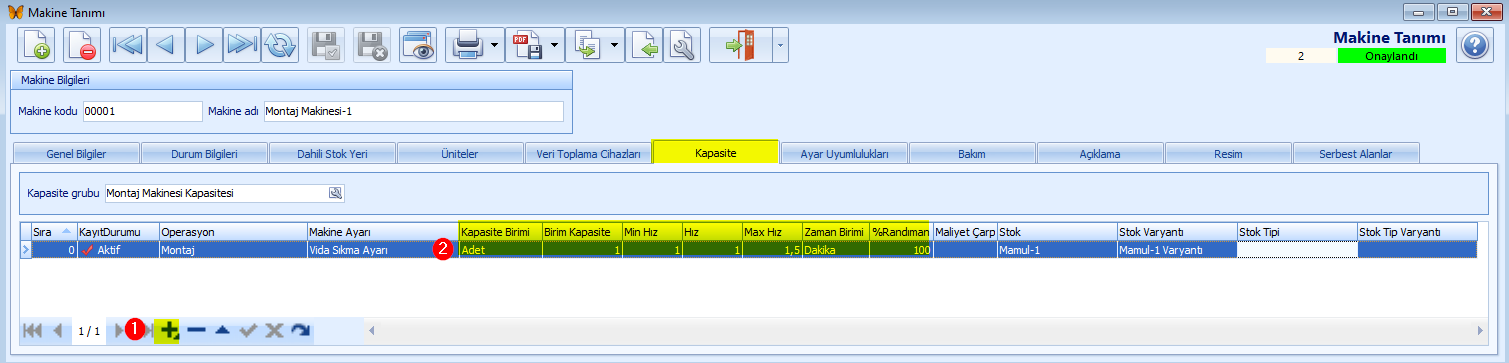Open the Durum Bilgileri tab
Image resolution: width=1509 pixels, height=363 pixels.
tap(204, 153)
